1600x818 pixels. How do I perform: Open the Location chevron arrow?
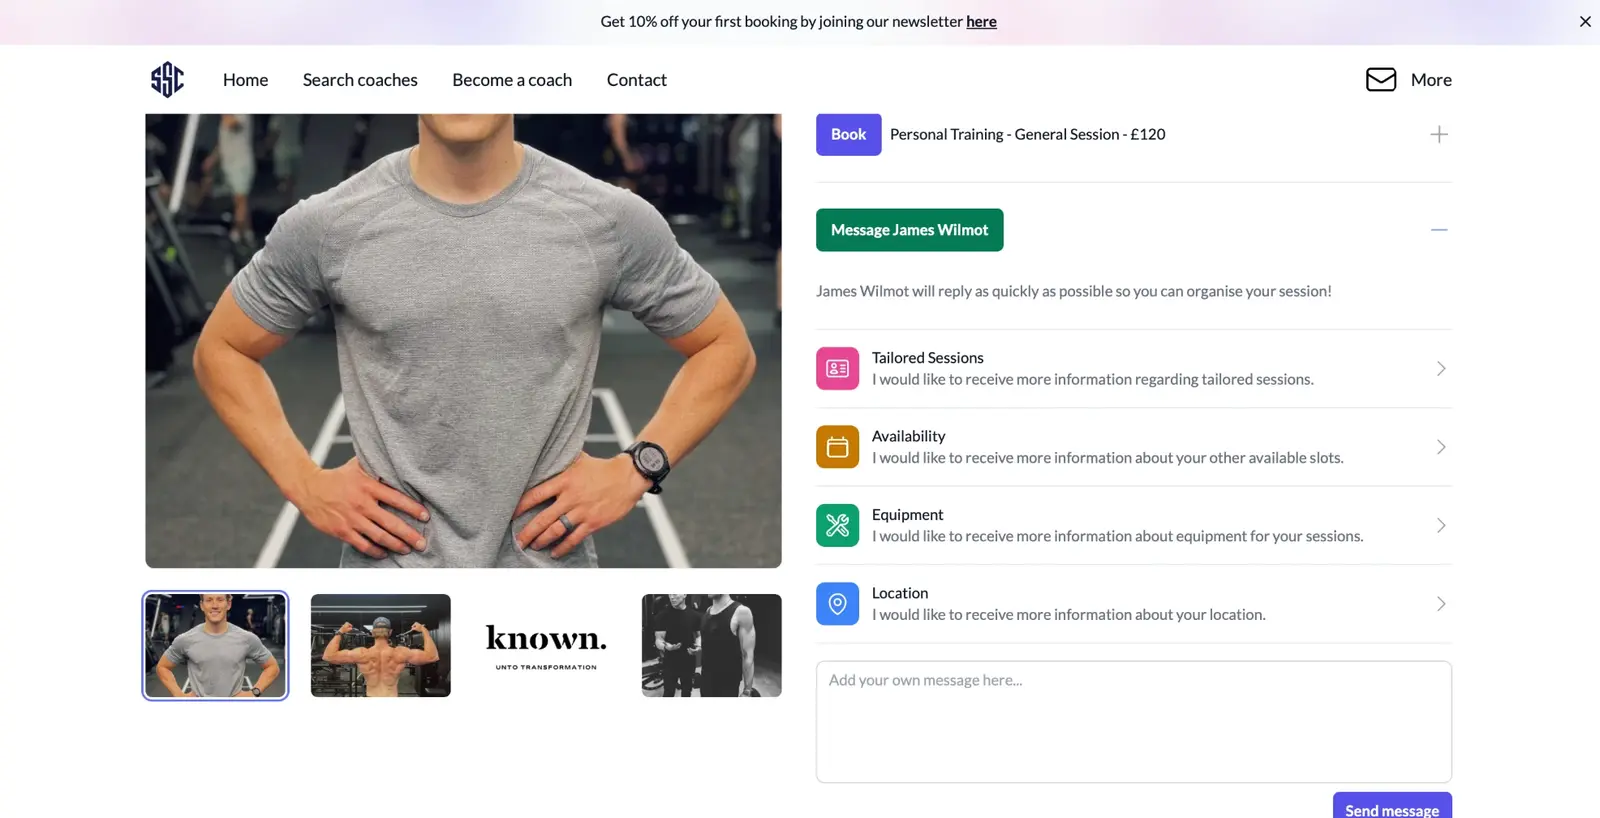[x=1441, y=604]
